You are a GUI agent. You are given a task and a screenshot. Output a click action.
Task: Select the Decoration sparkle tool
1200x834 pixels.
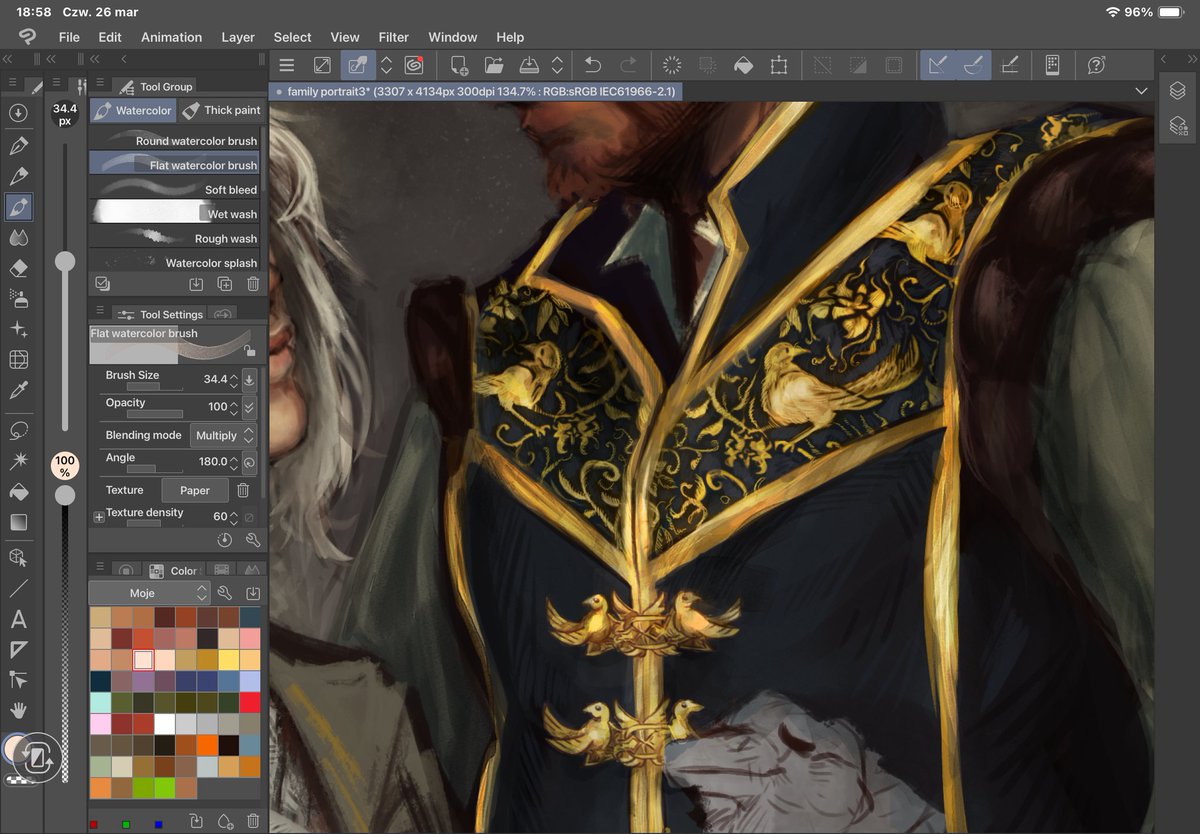pos(18,329)
